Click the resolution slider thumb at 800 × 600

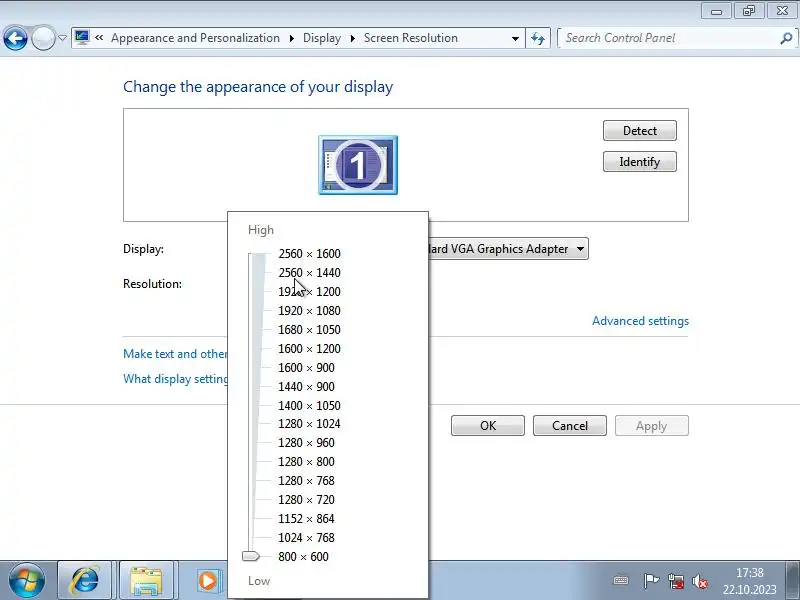251,556
